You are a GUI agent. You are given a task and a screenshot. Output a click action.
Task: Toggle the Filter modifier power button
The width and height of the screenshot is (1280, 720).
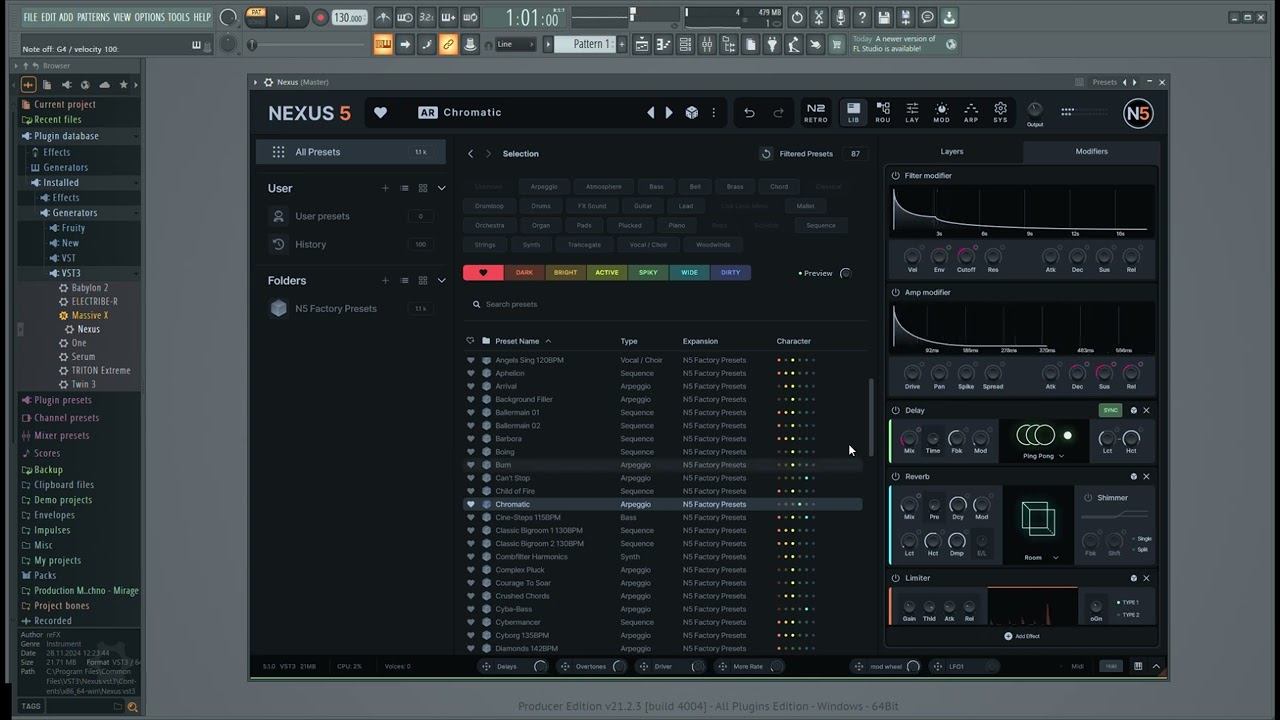point(896,176)
